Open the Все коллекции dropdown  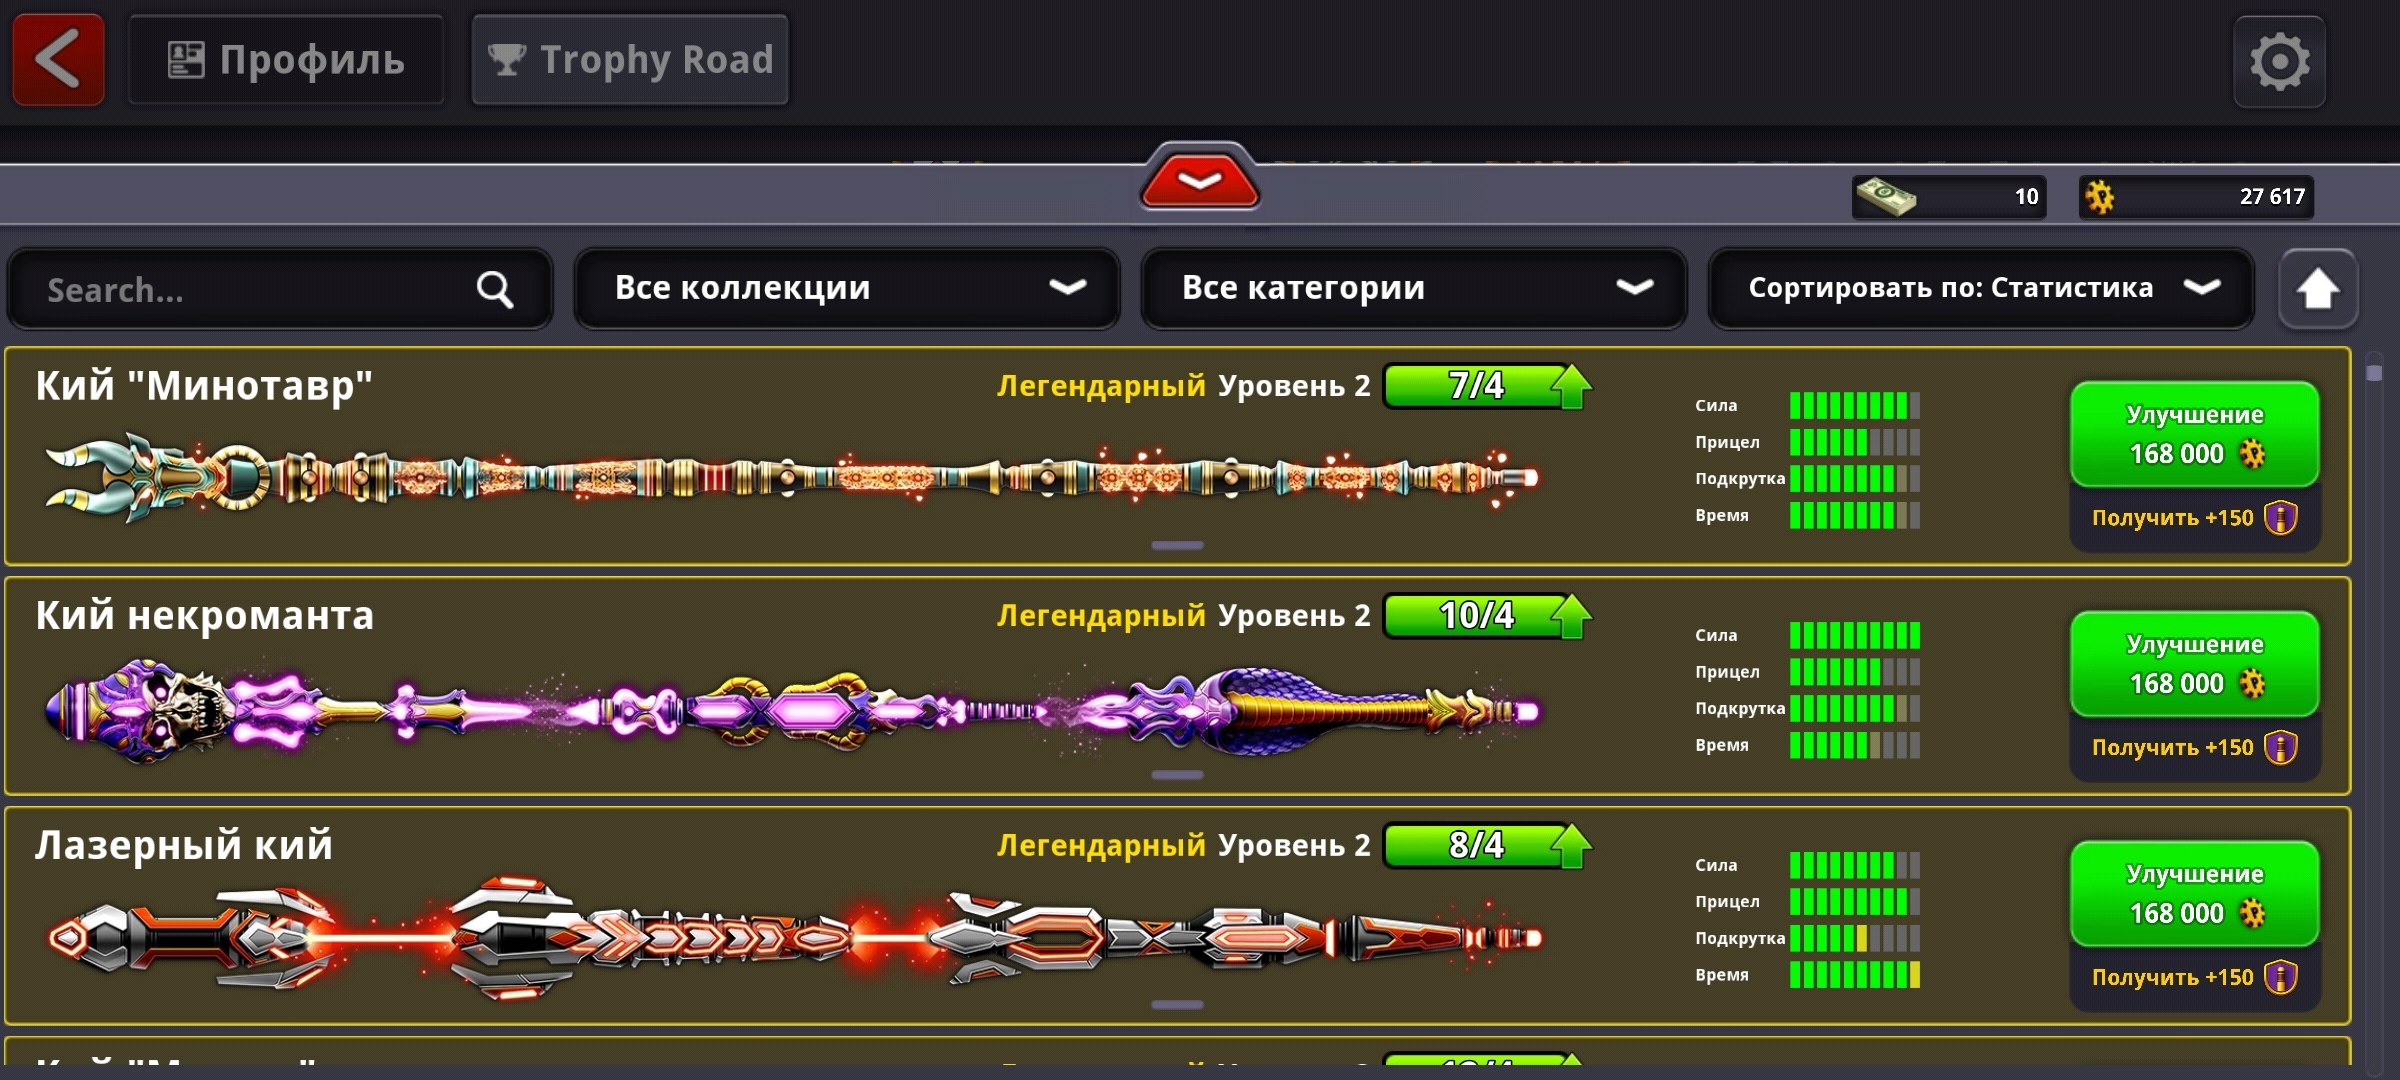click(847, 289)
